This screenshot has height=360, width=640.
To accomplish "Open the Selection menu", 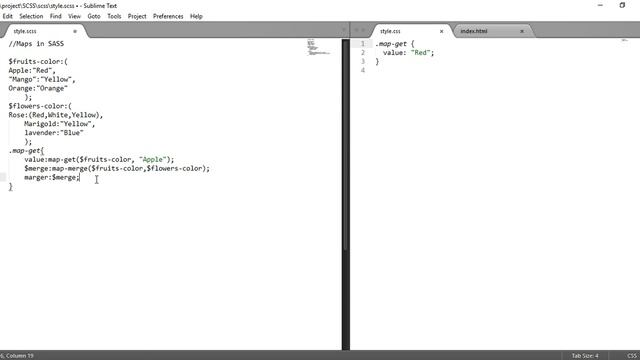I will coord(31,16).
